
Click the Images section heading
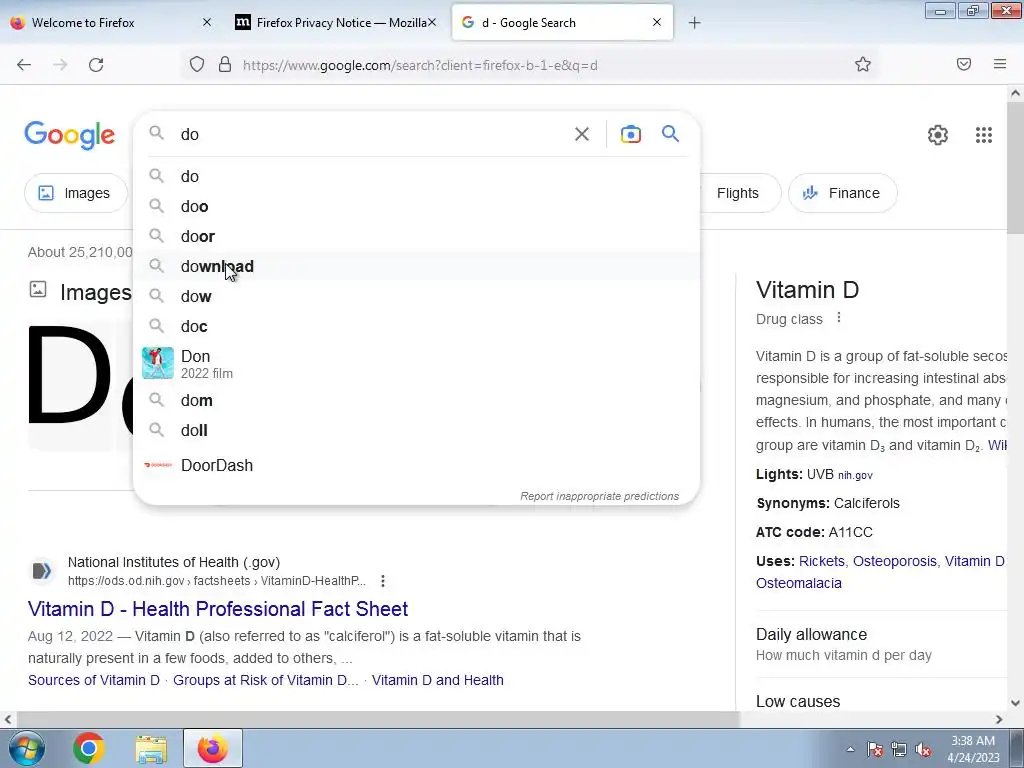(96, 293)
